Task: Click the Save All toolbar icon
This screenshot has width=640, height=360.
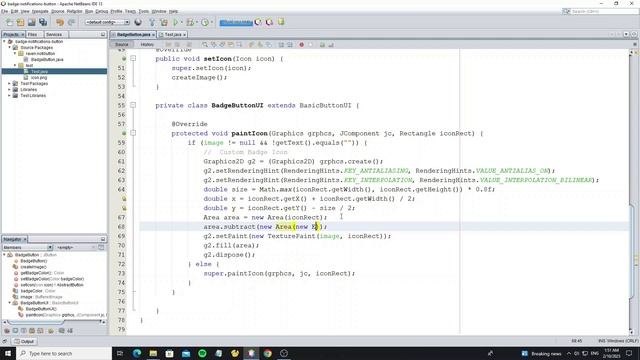Action: point(43,22)
